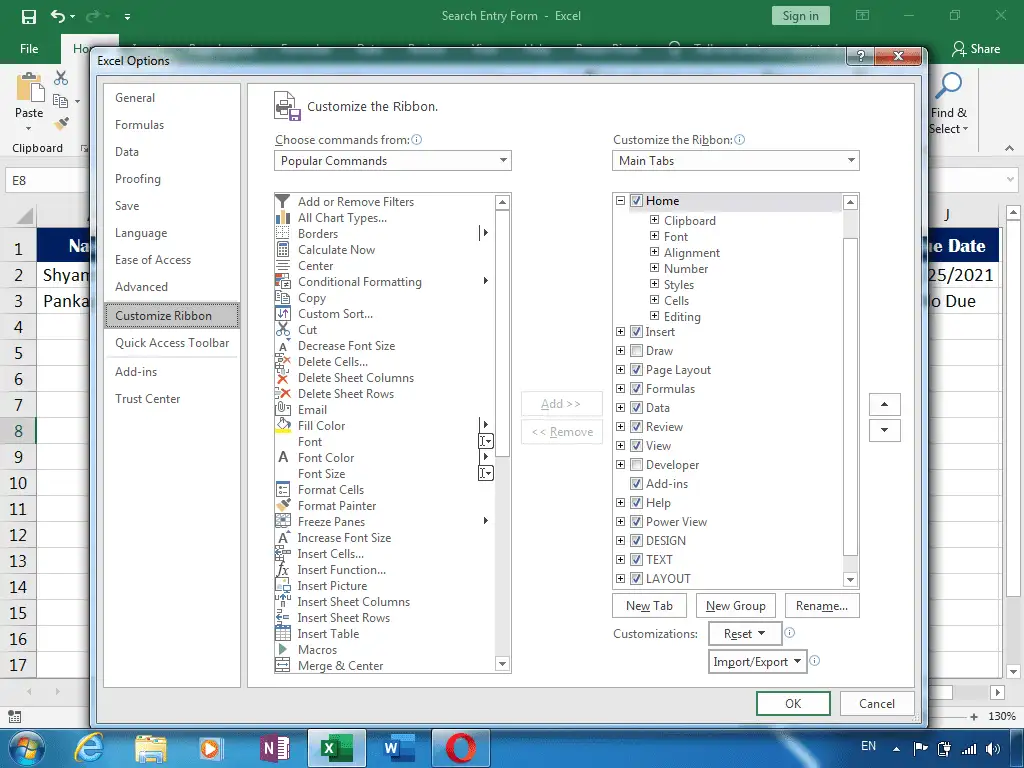The height and width of the screenshot is (768, 1024).
Task: Click the Custom Sort icon
Action: pyautogui.click(x=282, y=313)
